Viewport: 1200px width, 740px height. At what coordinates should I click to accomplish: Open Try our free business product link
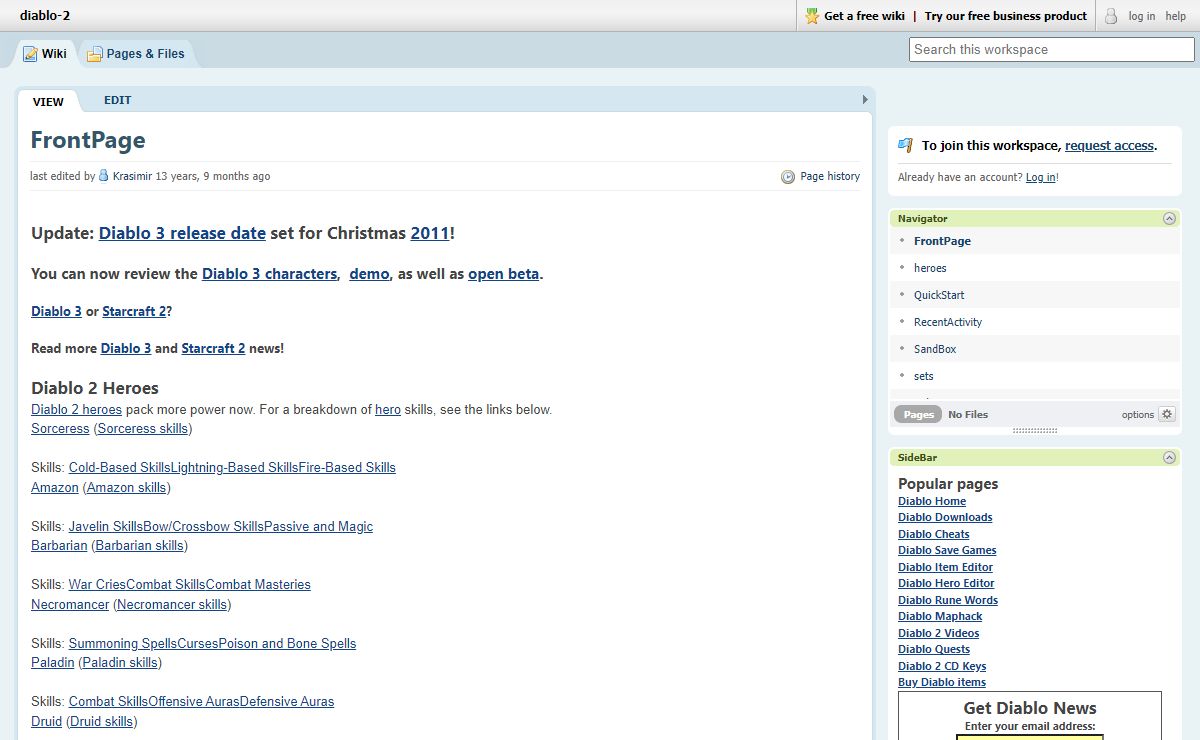pos(1006,16)
